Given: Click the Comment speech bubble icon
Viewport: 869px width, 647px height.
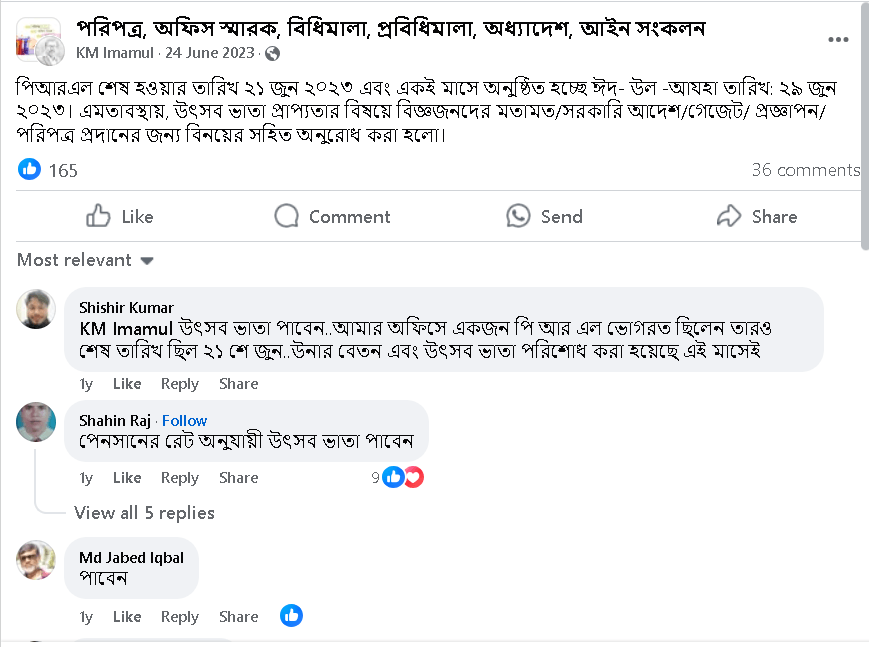Looking at the screenshot, I should (x=287, y=216).
